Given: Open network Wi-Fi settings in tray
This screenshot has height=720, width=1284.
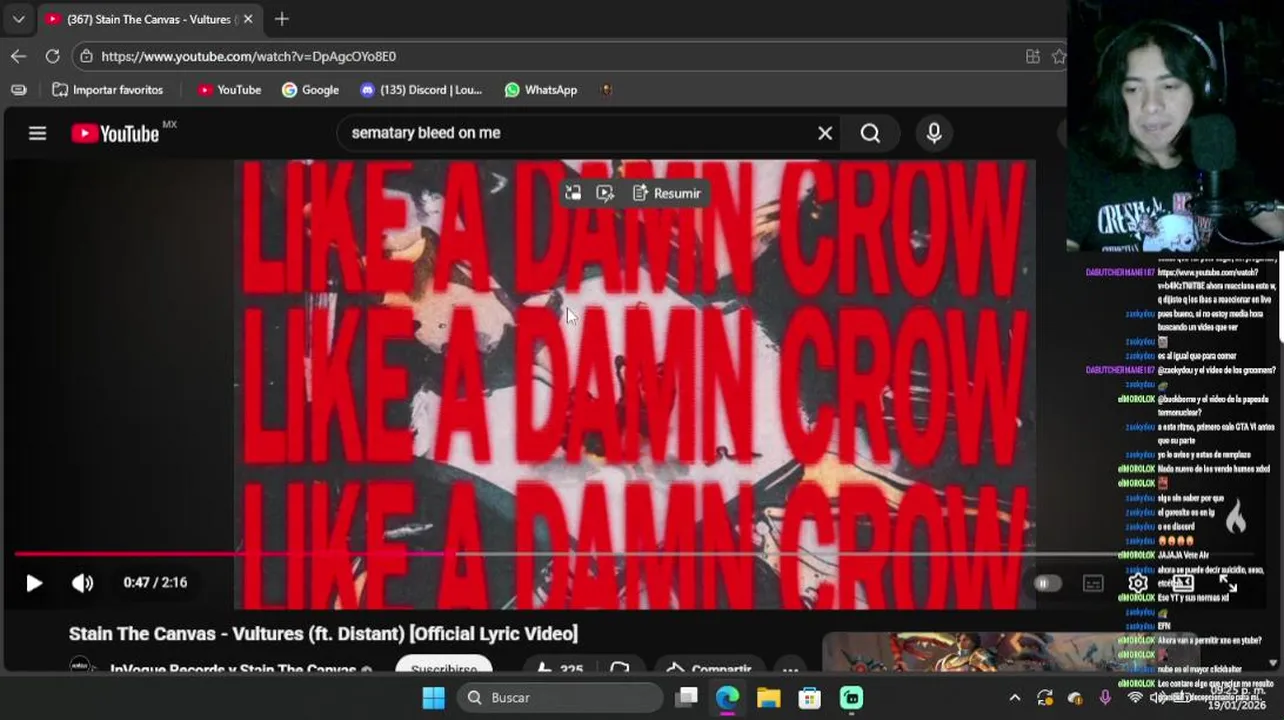Looking at the screenshot, I should click(x=1135, y=698).
